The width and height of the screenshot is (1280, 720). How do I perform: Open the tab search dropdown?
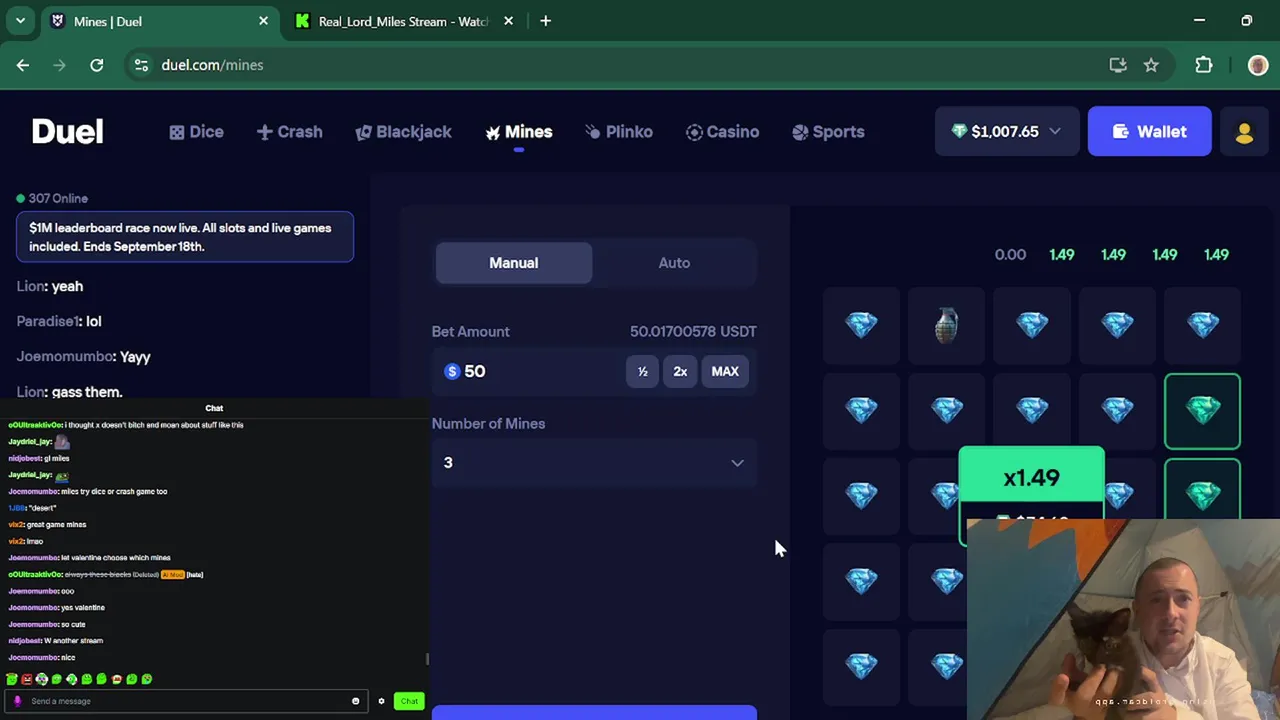coord(20,21)
